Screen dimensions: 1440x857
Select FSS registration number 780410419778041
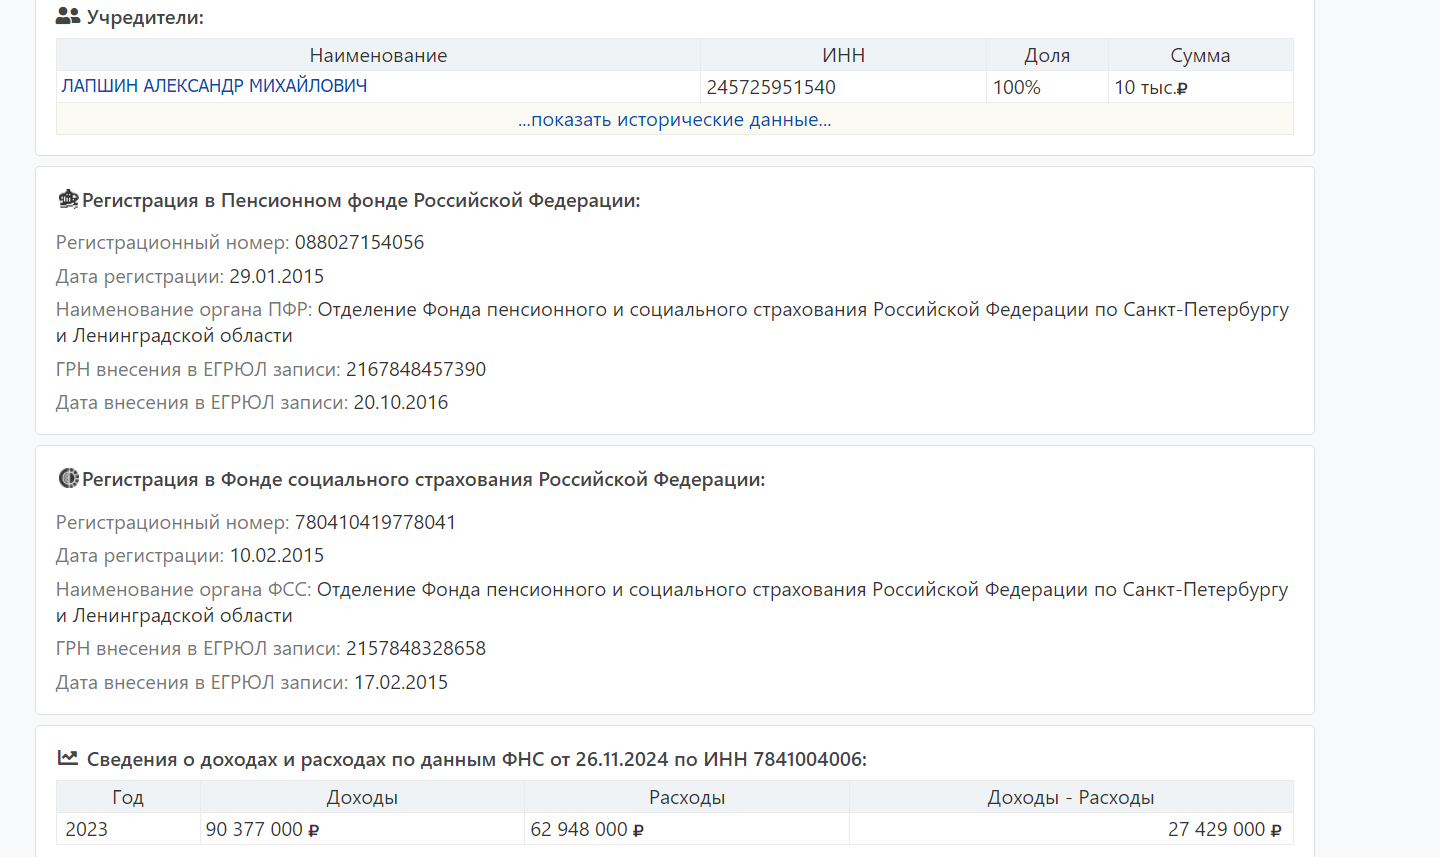pyautogui.click(x=375, y=522)
